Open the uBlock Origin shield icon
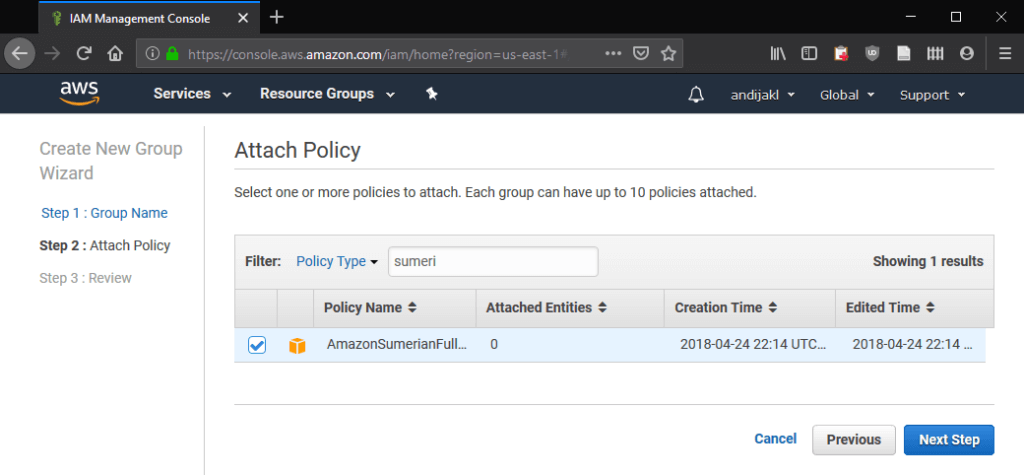The width and height of the screenshot is (1024, 475). tap(872, 54)
